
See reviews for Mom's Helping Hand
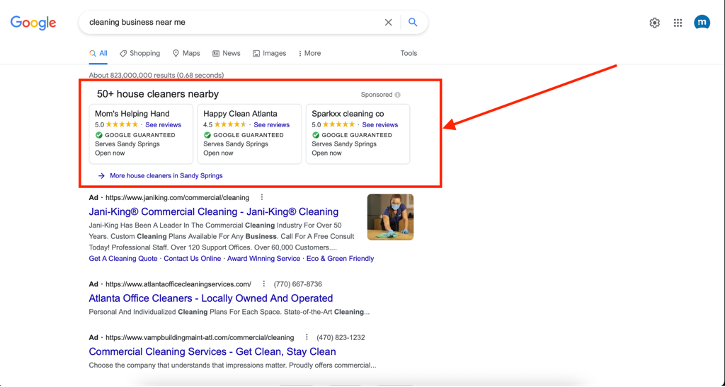coord(163,125)
